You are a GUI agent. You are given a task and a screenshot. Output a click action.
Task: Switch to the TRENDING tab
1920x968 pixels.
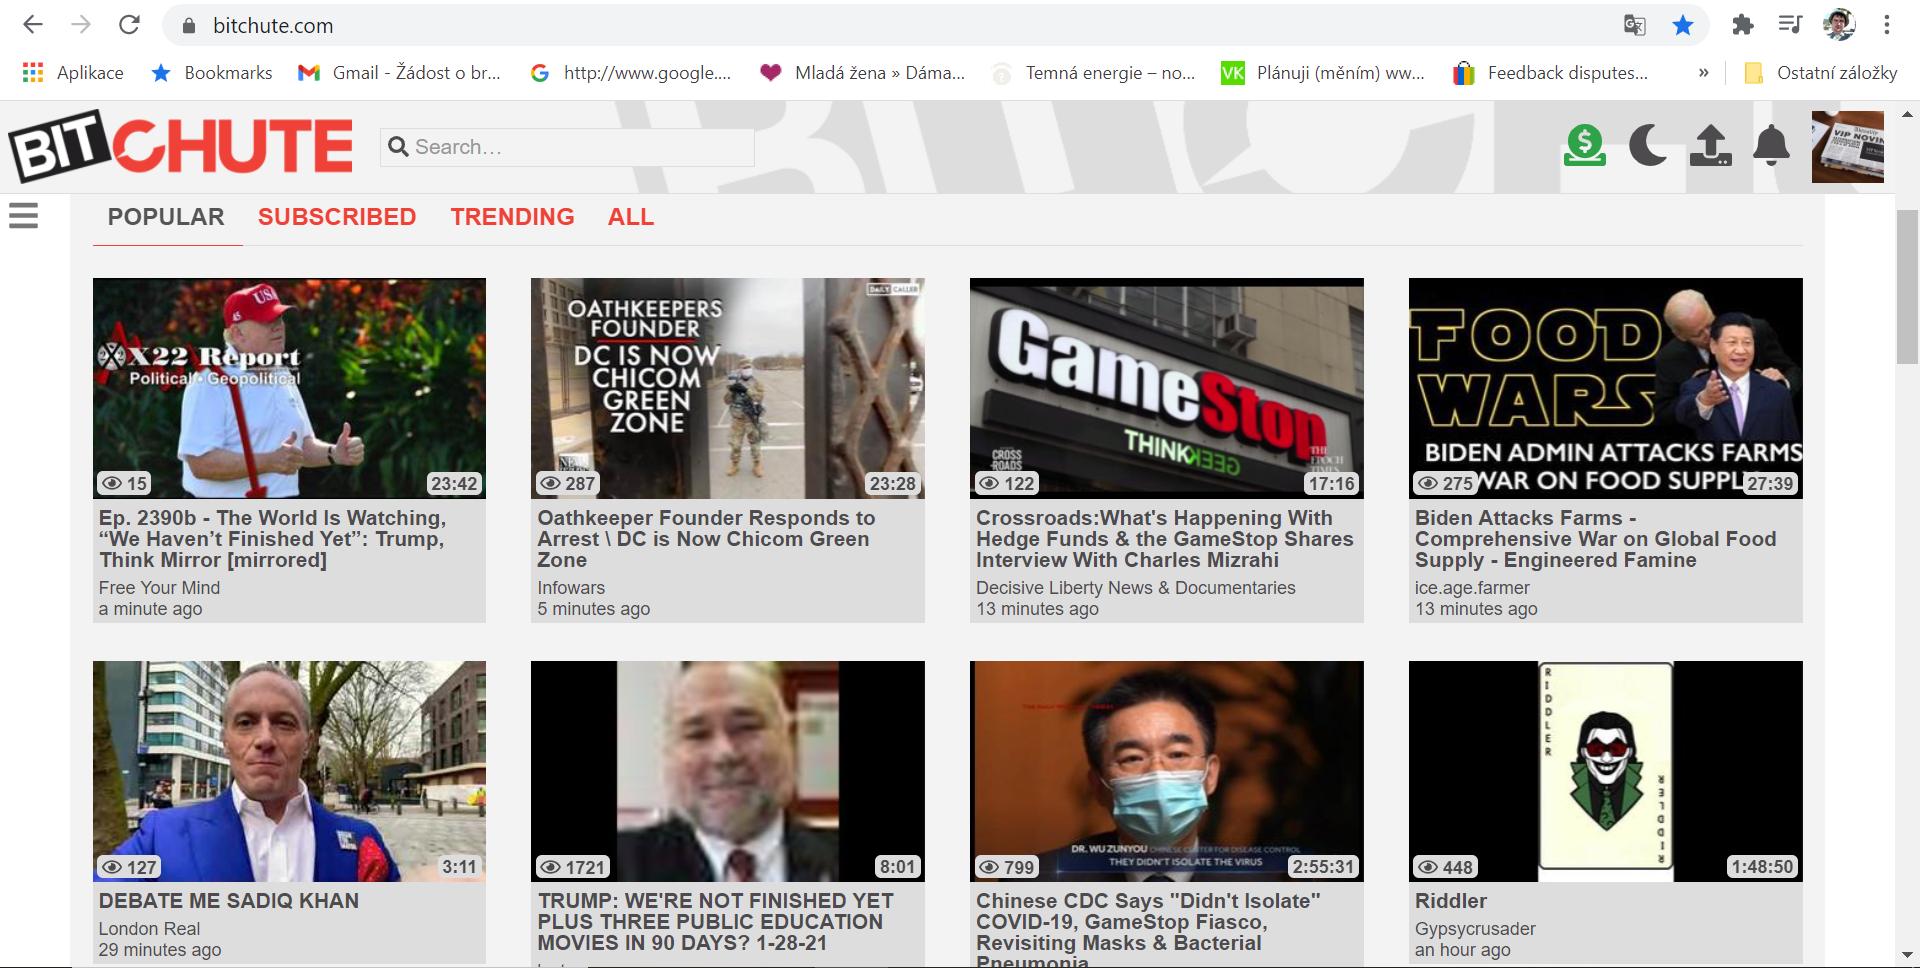(512, 217)
